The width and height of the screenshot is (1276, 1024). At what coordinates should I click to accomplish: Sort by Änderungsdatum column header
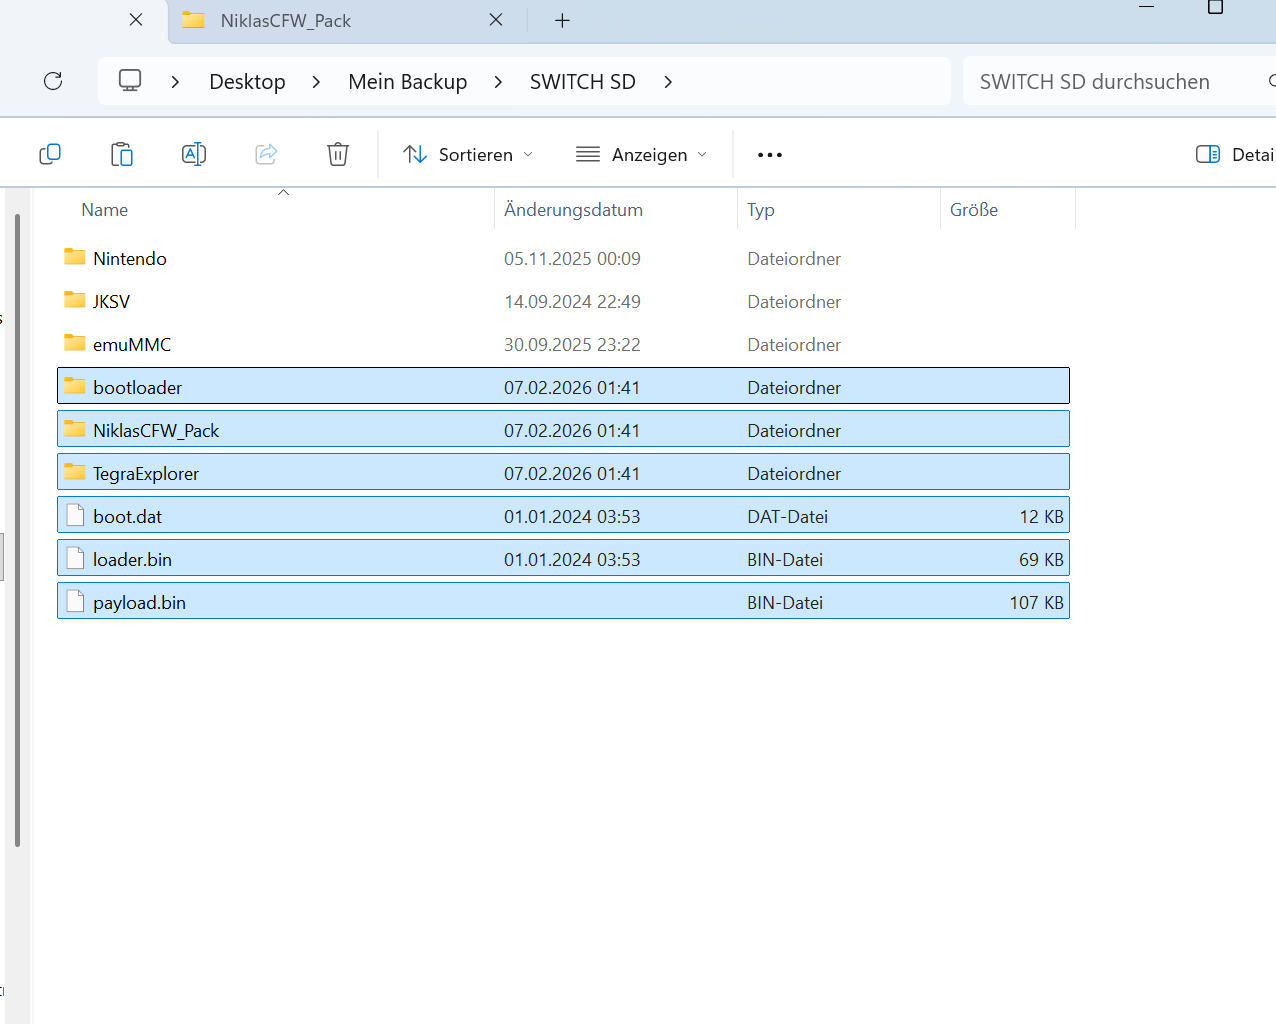pyautogui.click(x=573, y=210)
